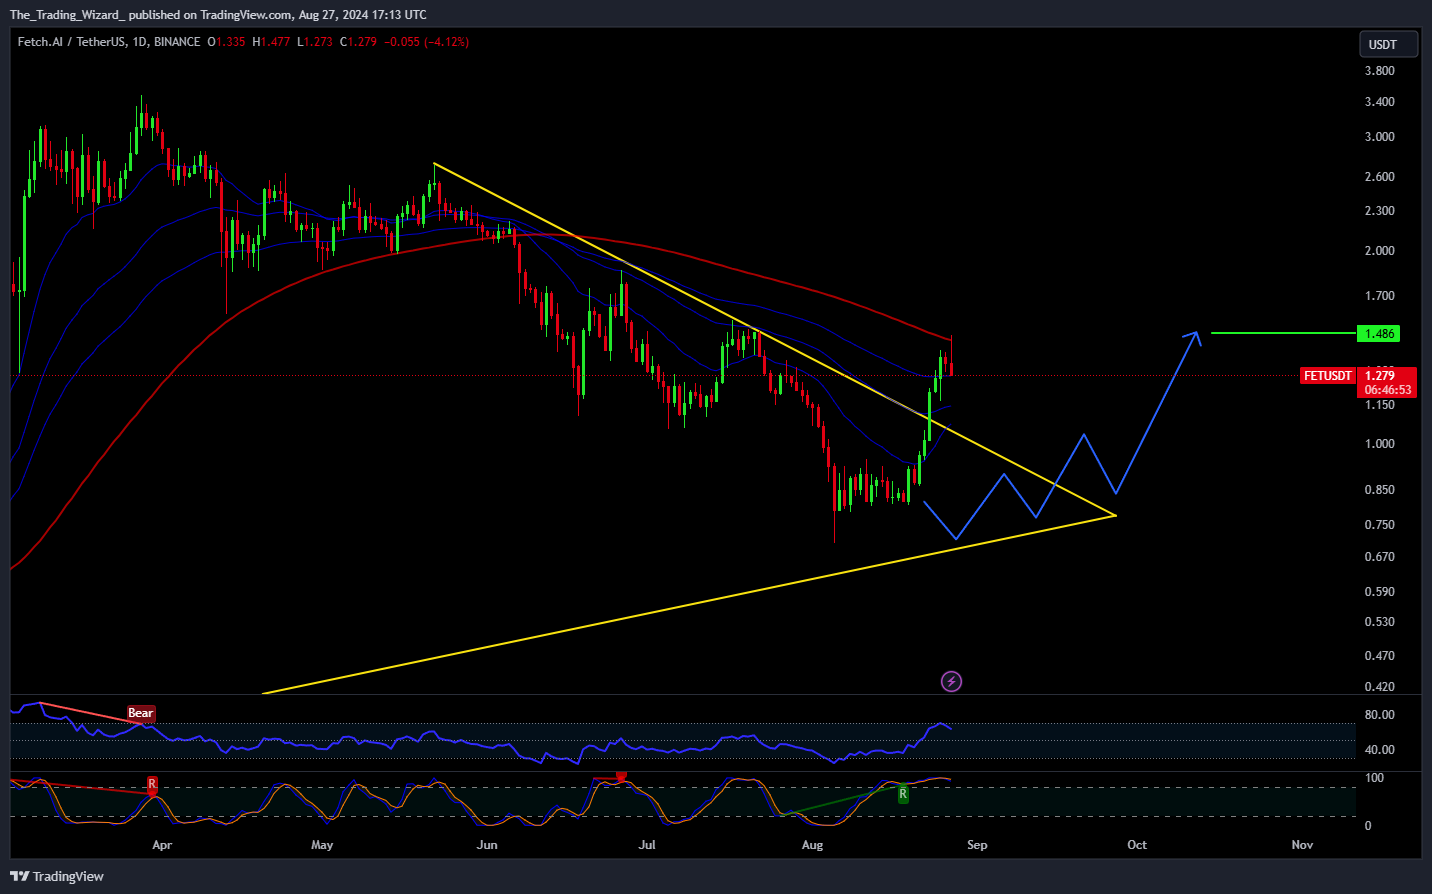1432x894 pixels.
Task: Click the current price 1.279 label
Action: click(1379, 376)
